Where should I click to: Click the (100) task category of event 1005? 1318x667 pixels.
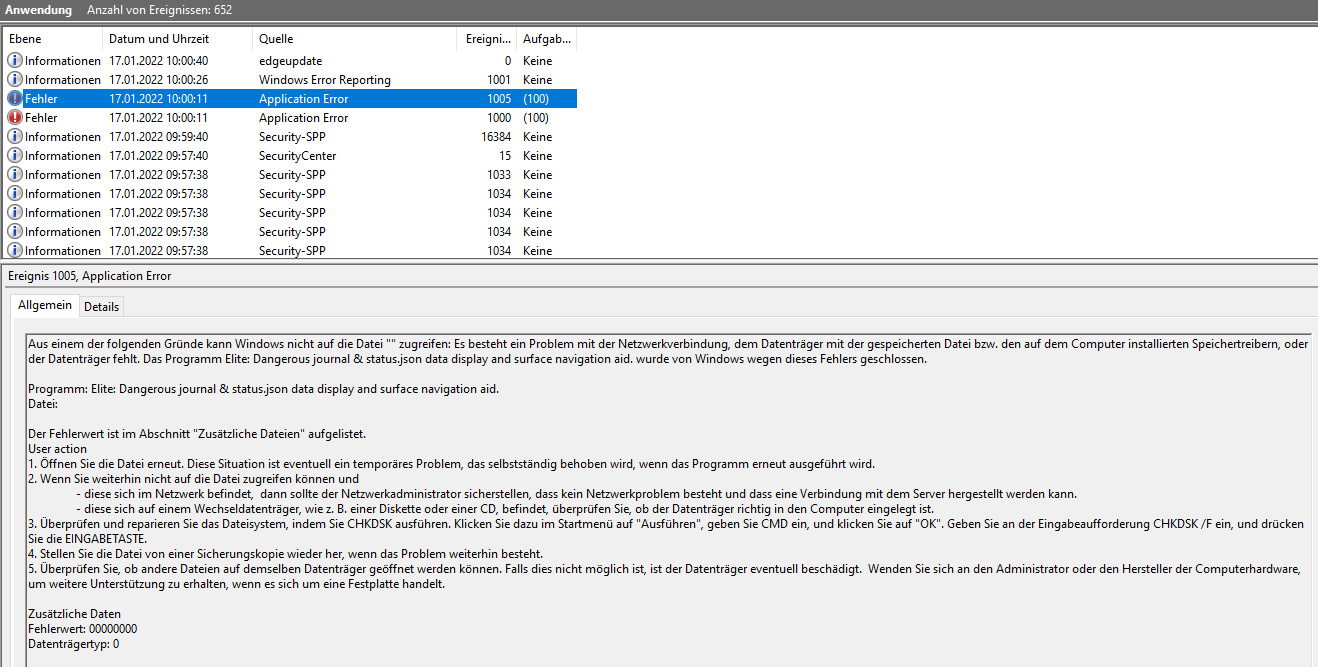pos(536,99)
